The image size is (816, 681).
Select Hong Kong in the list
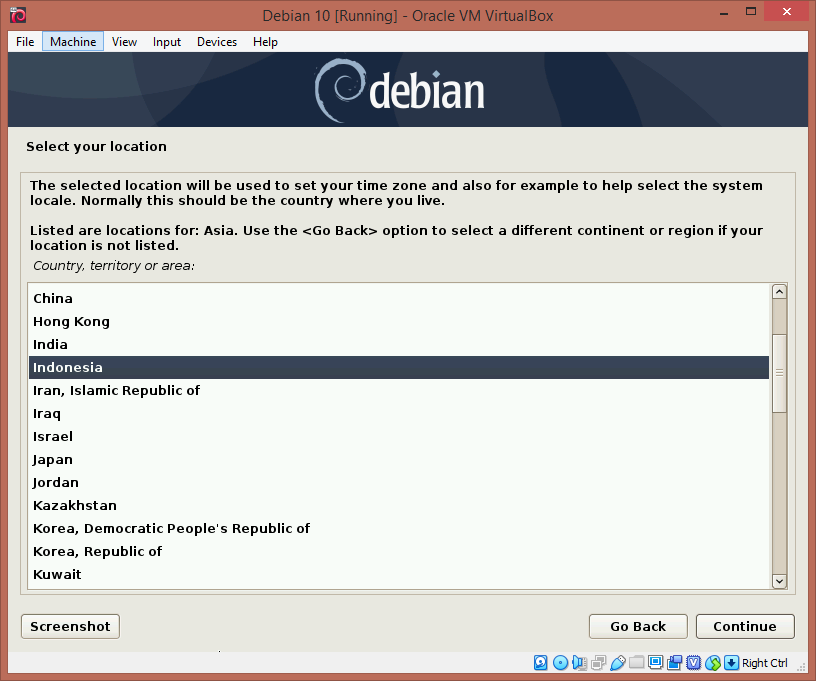pyautogui.click(x=399, y=322)
